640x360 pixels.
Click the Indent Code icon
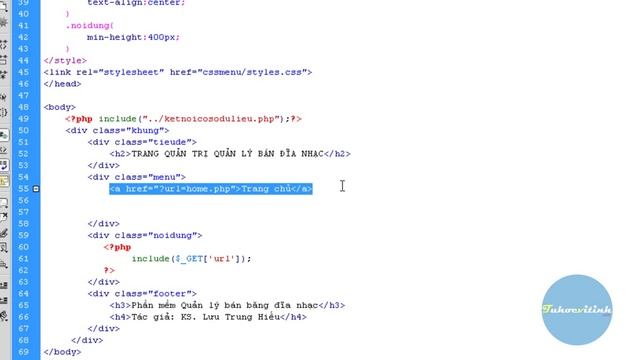[x=4, y=285]
